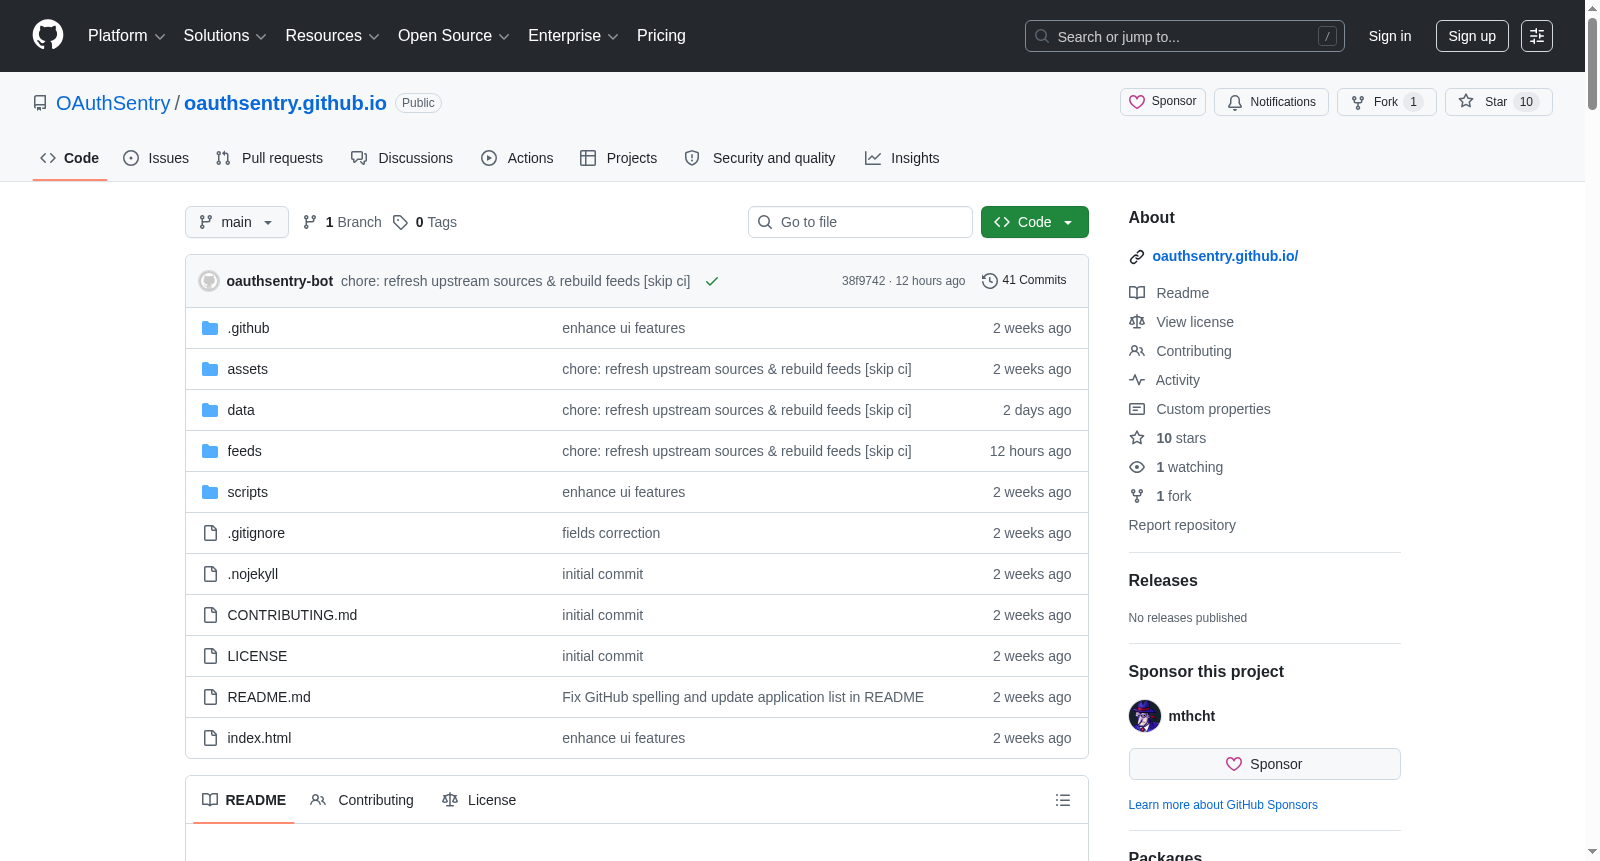Switch to the Issues tab
1600x861 pixels.
click(156, 158)
